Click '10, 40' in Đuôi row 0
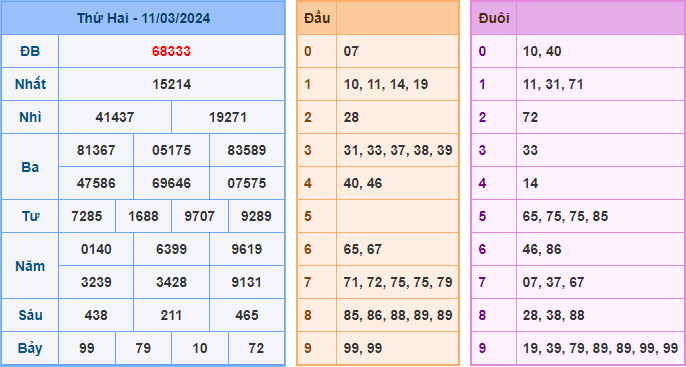The image size is (686, 367). (x=542, y=52)
